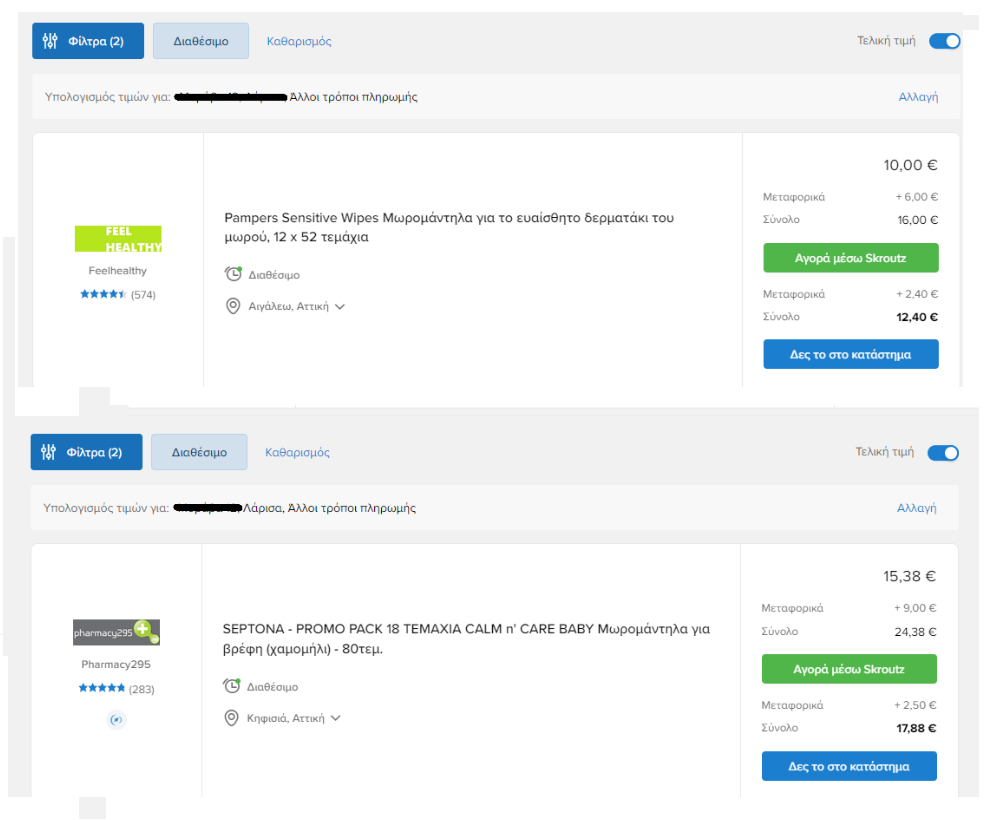Open Φίλτρα (2) in the Pharmacy295 panel
The width and height of the screenshot is (996, 820).
86,452
